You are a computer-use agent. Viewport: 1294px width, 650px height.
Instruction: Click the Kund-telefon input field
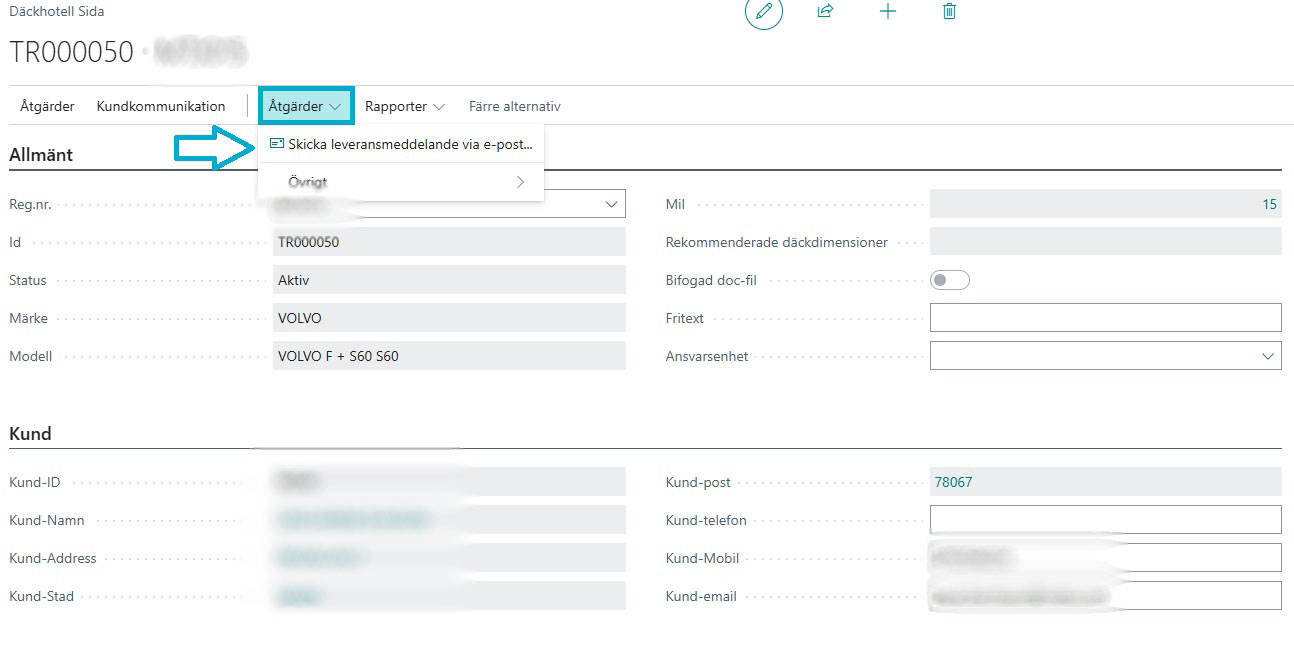point(1105,520)
